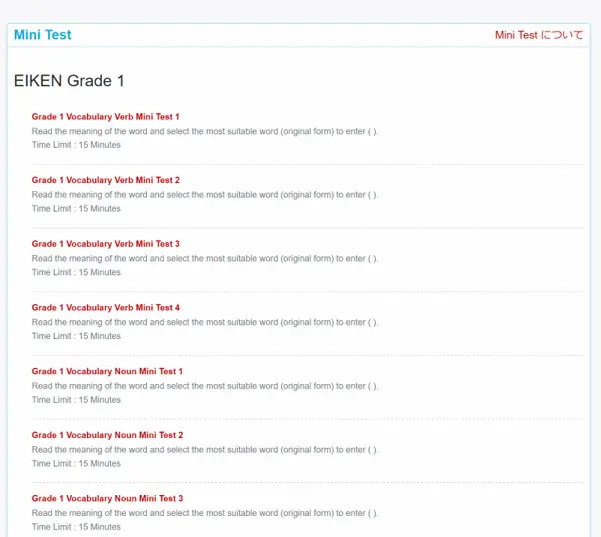This screenshot has height=537, width=601.
Task: Click the description under Verb Mini Test 3
Action: tap(205, 259)
